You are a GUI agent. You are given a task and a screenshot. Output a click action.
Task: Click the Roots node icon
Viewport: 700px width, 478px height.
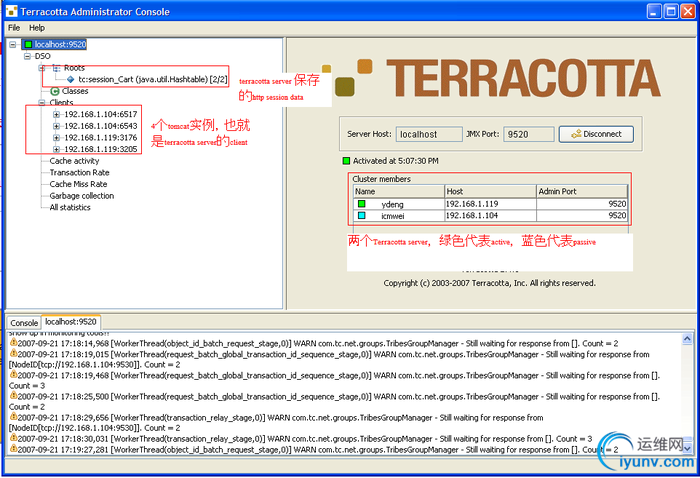pyautogui.click(x=56, y=68)
